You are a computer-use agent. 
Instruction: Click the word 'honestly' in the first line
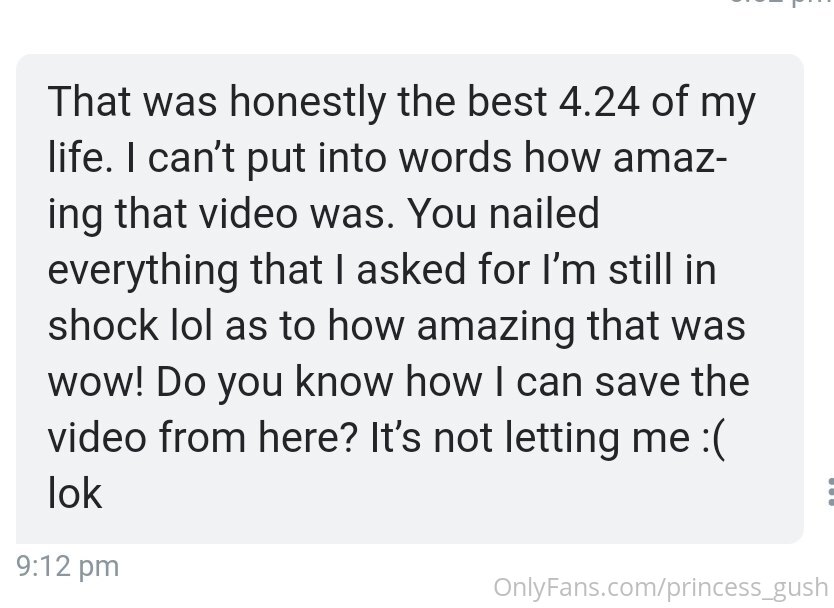[307, 103]
